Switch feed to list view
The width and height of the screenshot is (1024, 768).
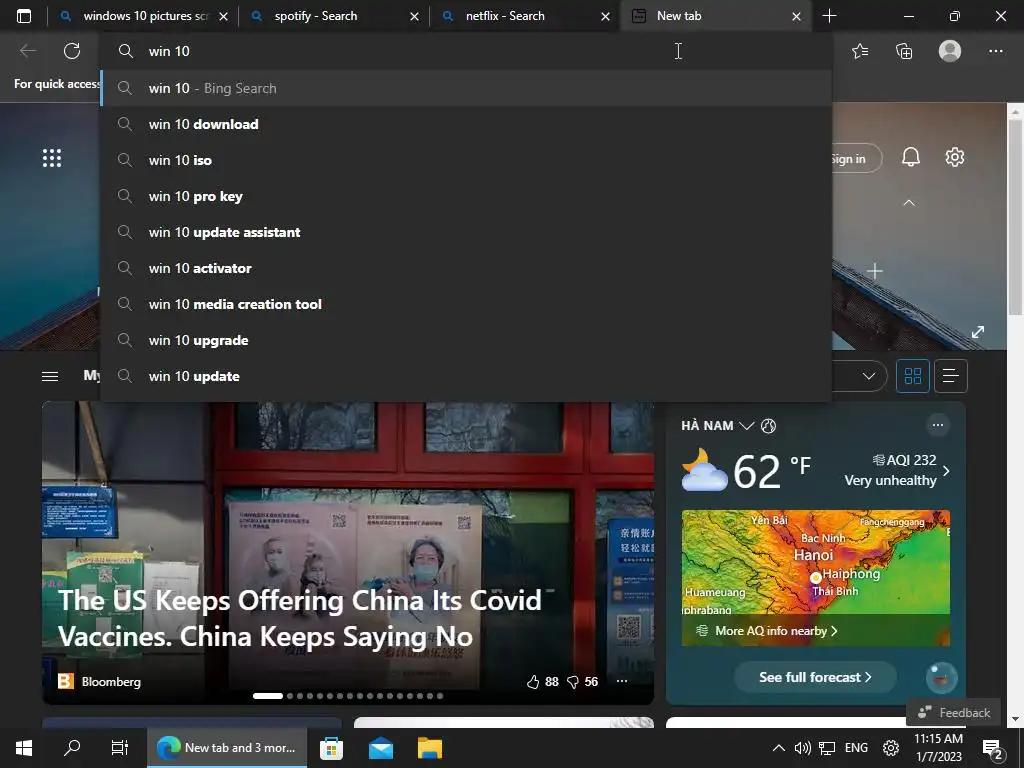pos(951,376)
